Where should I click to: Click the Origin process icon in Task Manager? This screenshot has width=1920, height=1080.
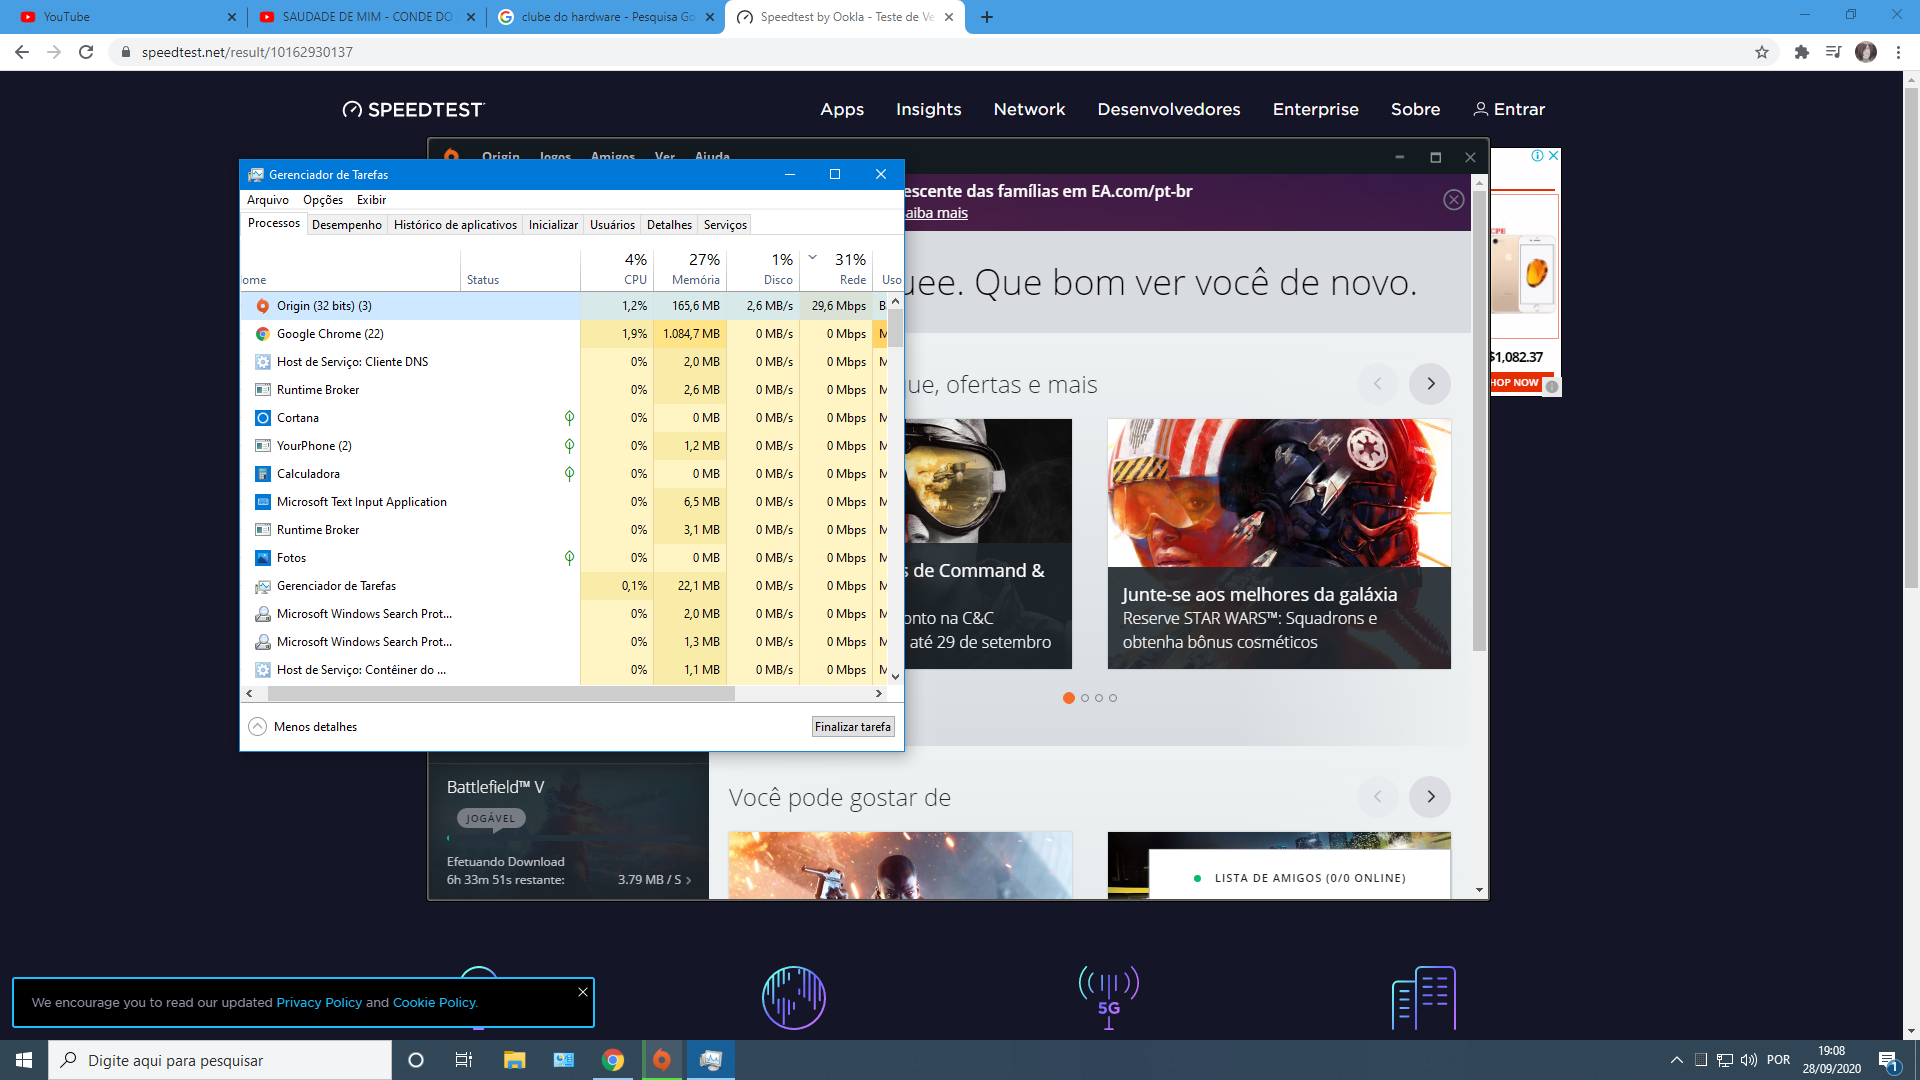pyautogui.click(x=262, y=306)
